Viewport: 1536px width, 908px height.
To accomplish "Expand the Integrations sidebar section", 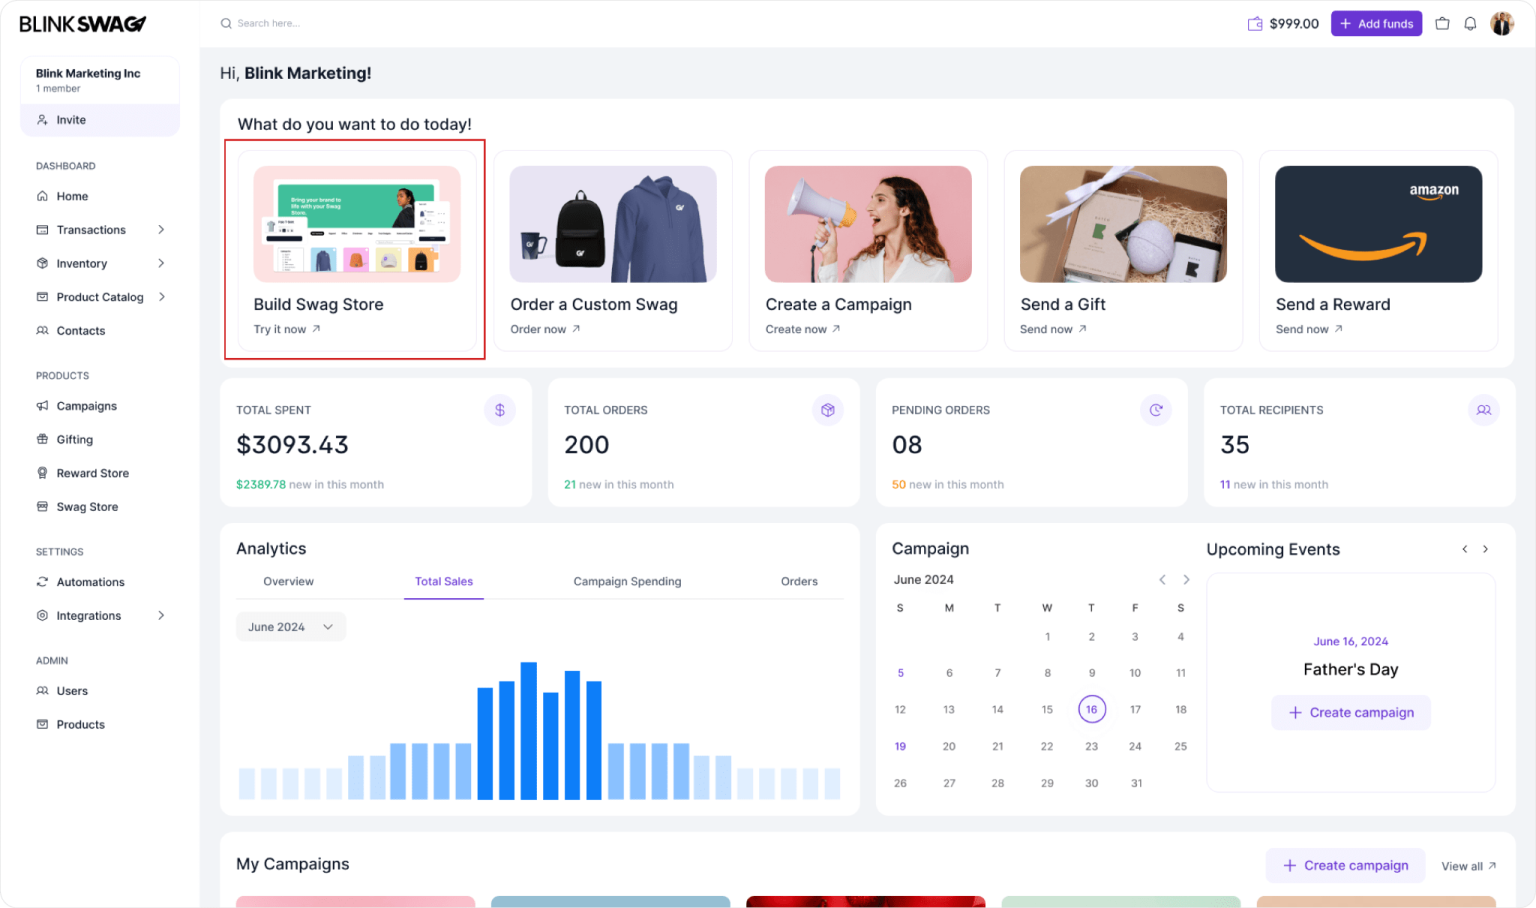I will [161, 615].
